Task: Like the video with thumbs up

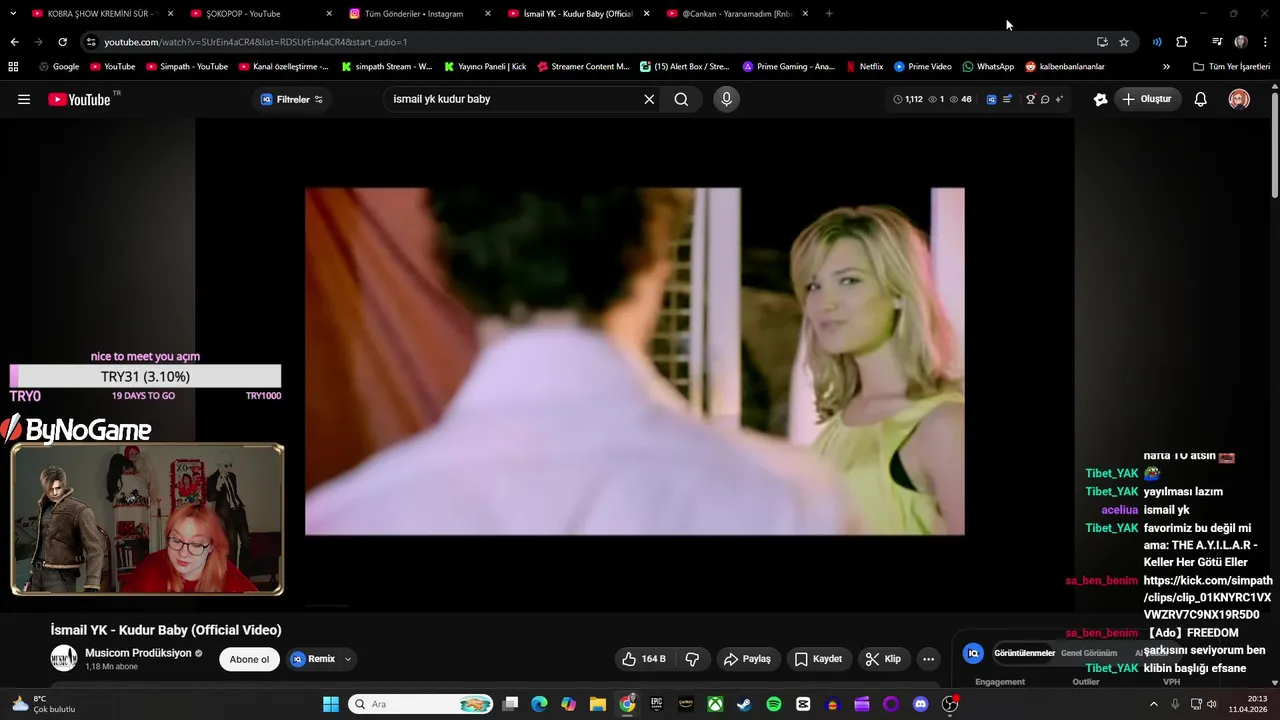Action: pos(643,659)
